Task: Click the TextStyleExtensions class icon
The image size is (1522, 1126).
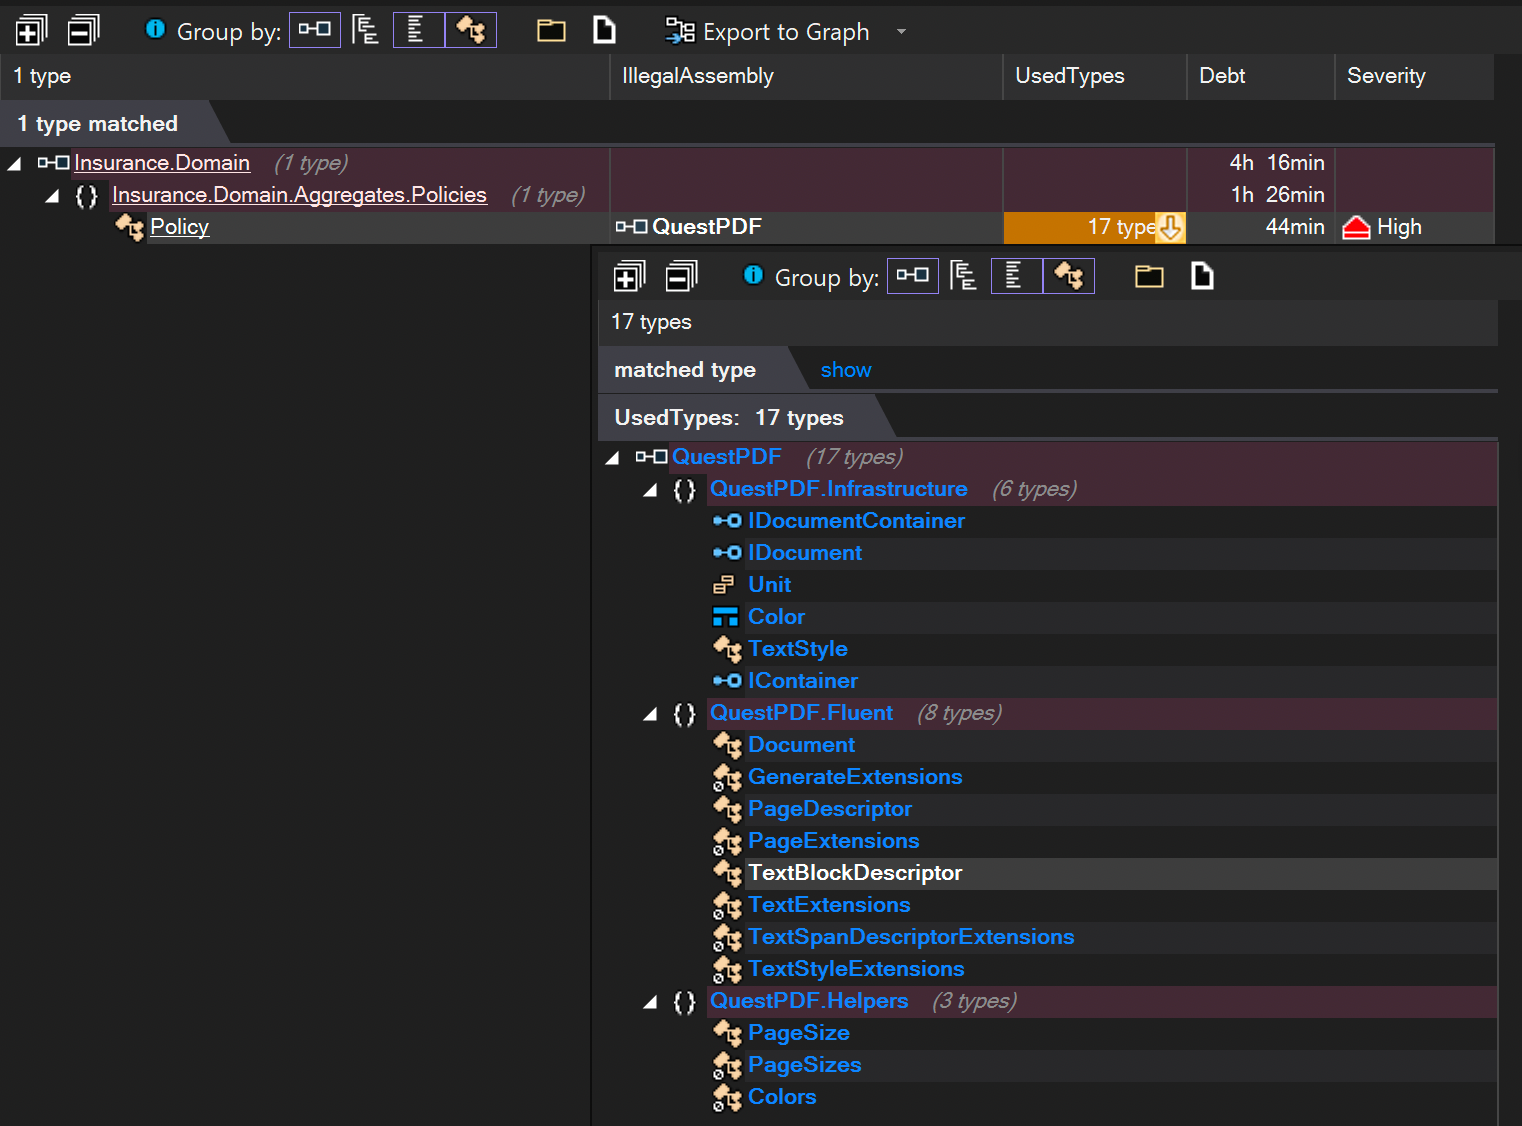Action: pyautogui.click(x=727, y=969)
